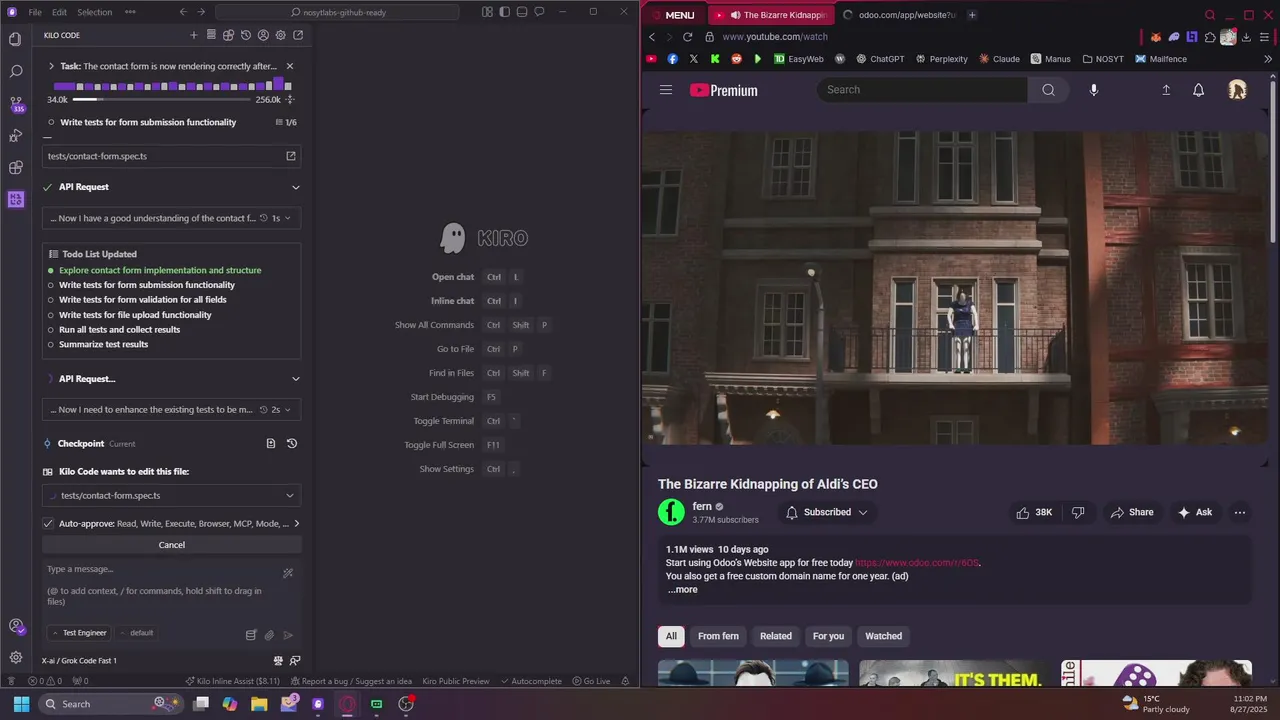This screenshot has height=720, width=1280.
Task: Open Source Control with 335 badge
Action: (15, 103)
